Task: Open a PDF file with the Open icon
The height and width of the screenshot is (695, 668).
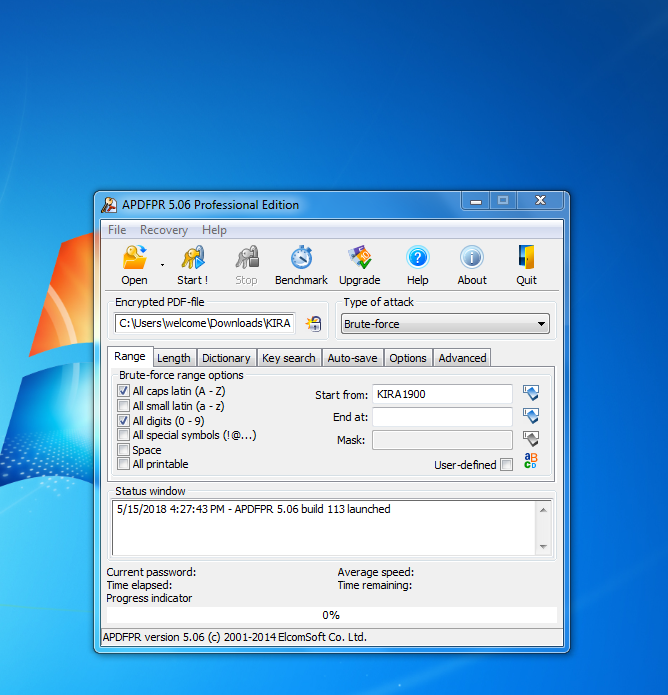Action: pyautogui.click(x=134, y=265)
